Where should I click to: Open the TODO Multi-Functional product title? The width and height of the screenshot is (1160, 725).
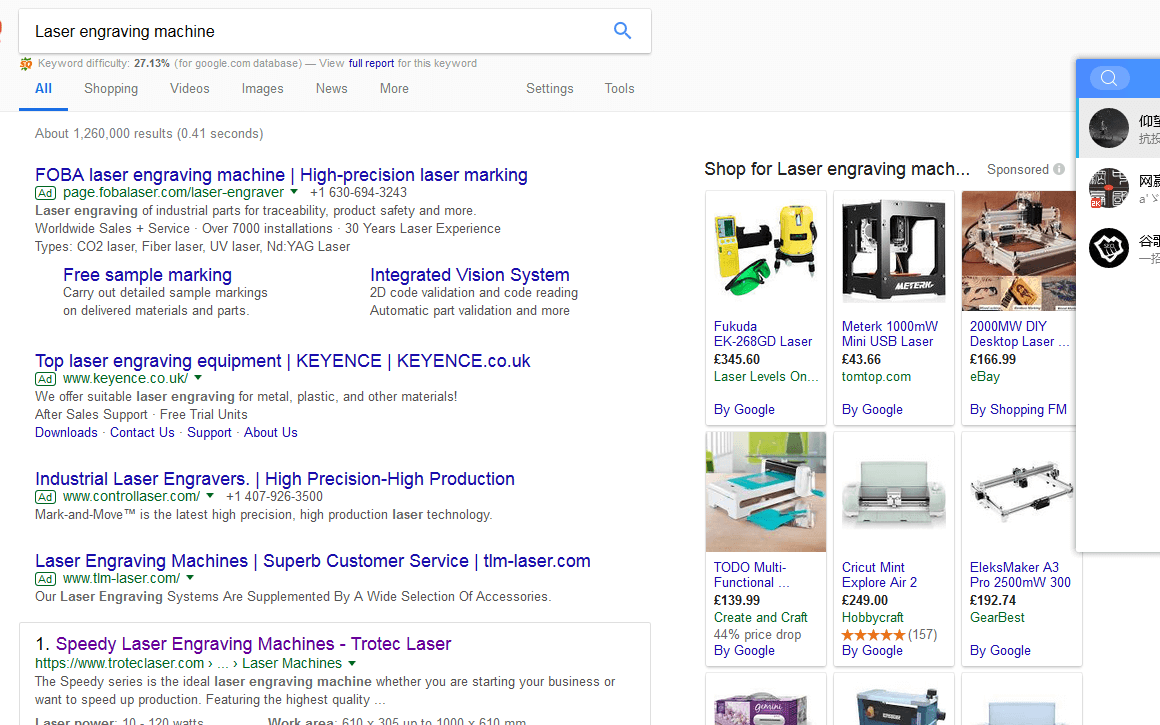(x=752, y=575)
